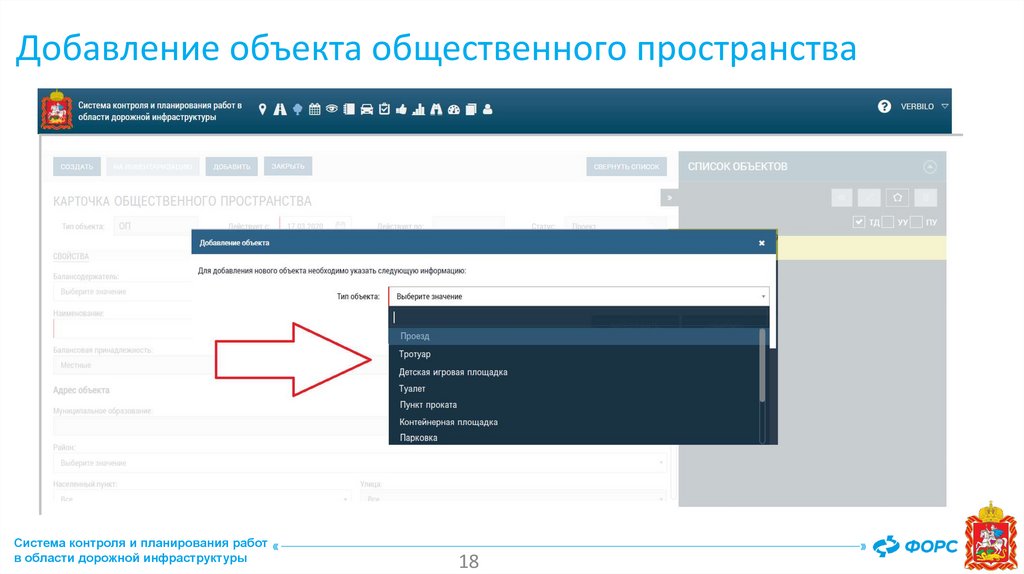This screenshot has width=1024, height=574.
Task: Open help via question mark icon
Action: click(x=884, y=106)
